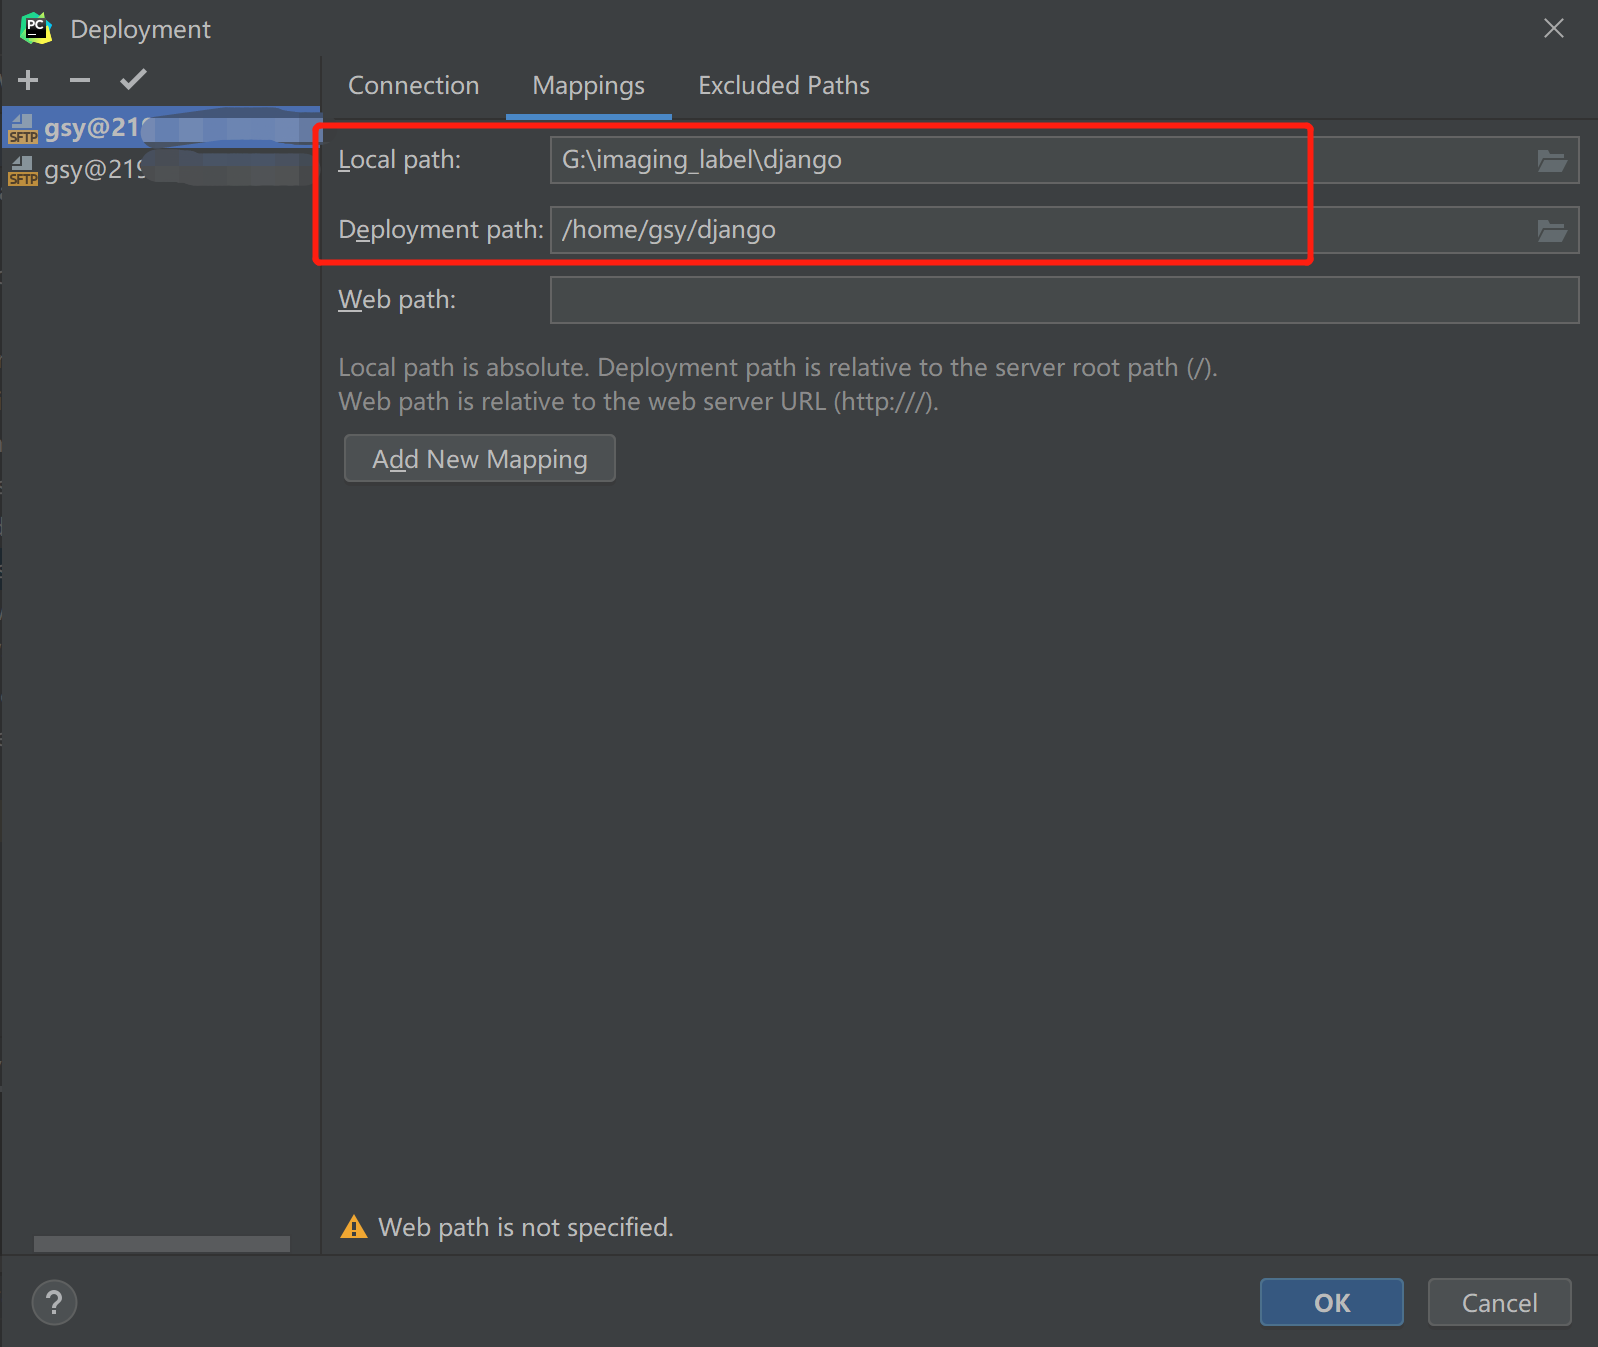This screenshot has height=1347, width=1598.
Task: Select the first SFTP server gsy@21
Action: point(161,128)
